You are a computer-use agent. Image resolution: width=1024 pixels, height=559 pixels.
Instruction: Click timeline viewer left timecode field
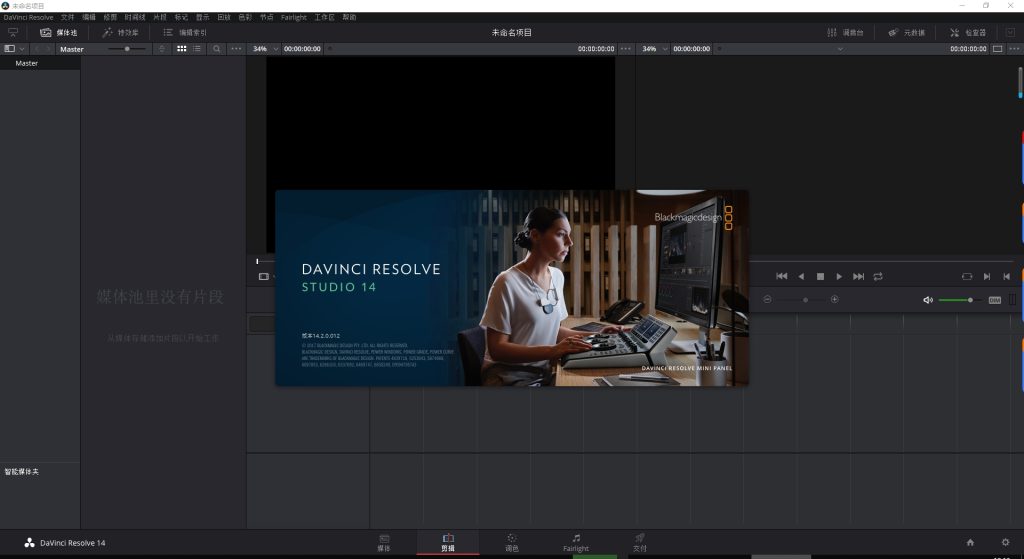tap(692, 49)
